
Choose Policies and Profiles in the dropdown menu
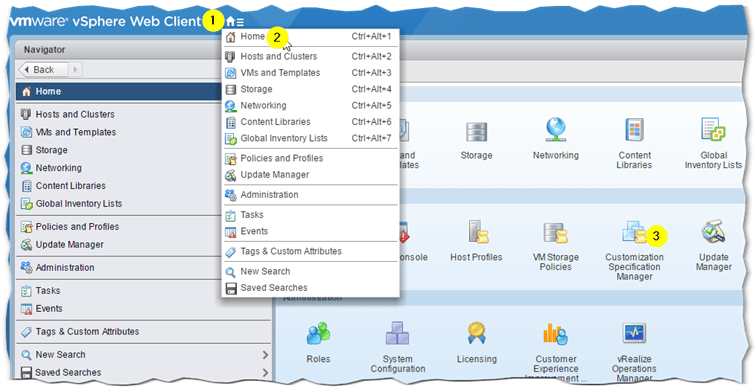310,158
